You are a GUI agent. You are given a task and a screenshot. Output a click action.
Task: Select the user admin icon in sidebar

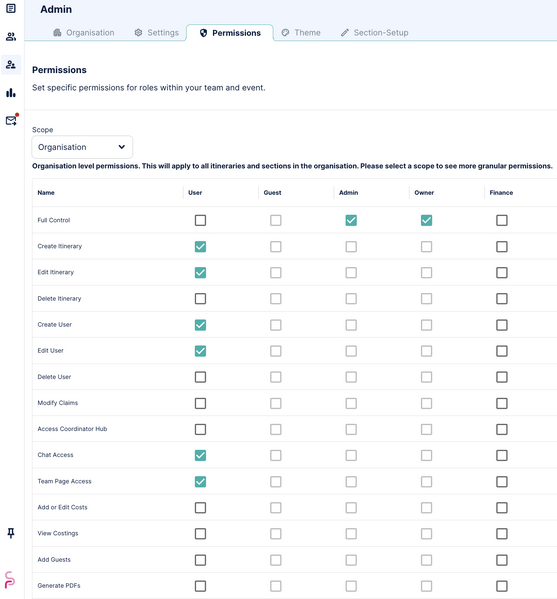11,65
